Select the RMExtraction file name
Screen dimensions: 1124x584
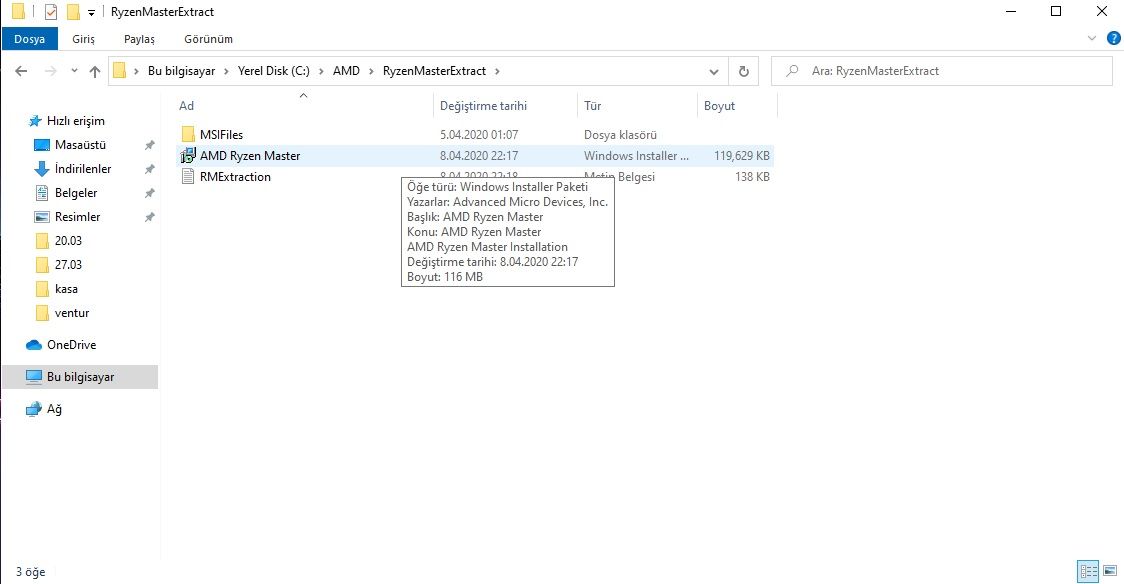pyautogui.click(x=235, y=176)
